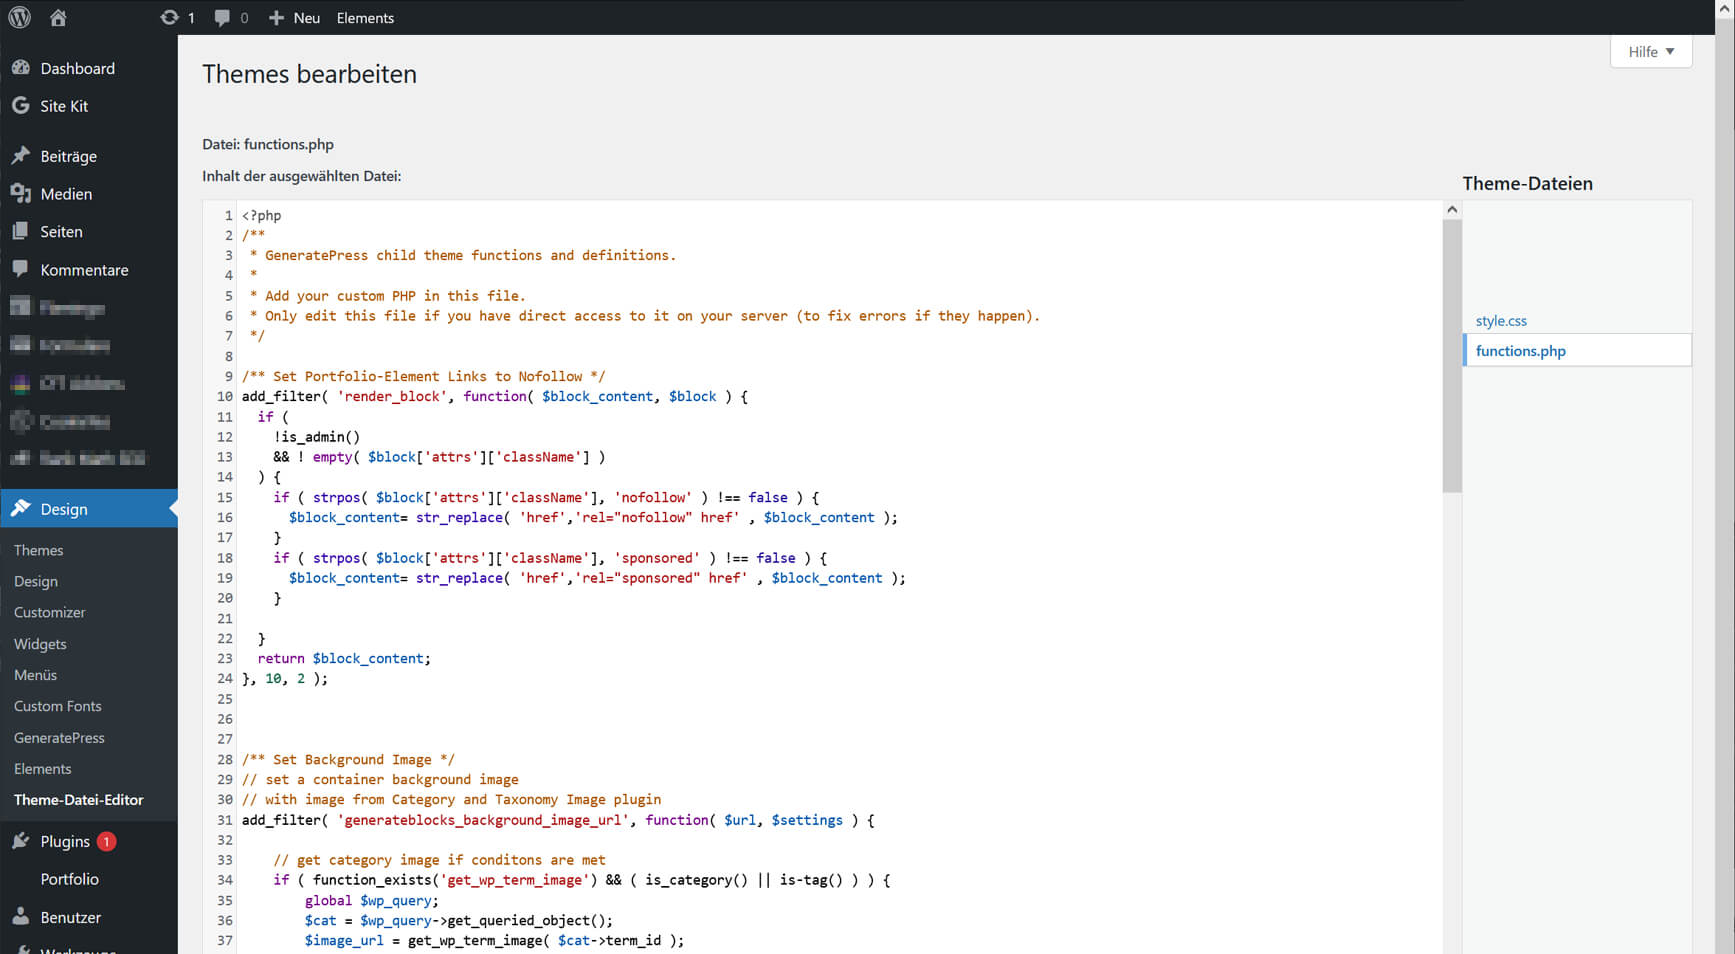Screen dimensions: 1735x954
Task: Click the Beiträge pin icon
Action: pos(20,155)
